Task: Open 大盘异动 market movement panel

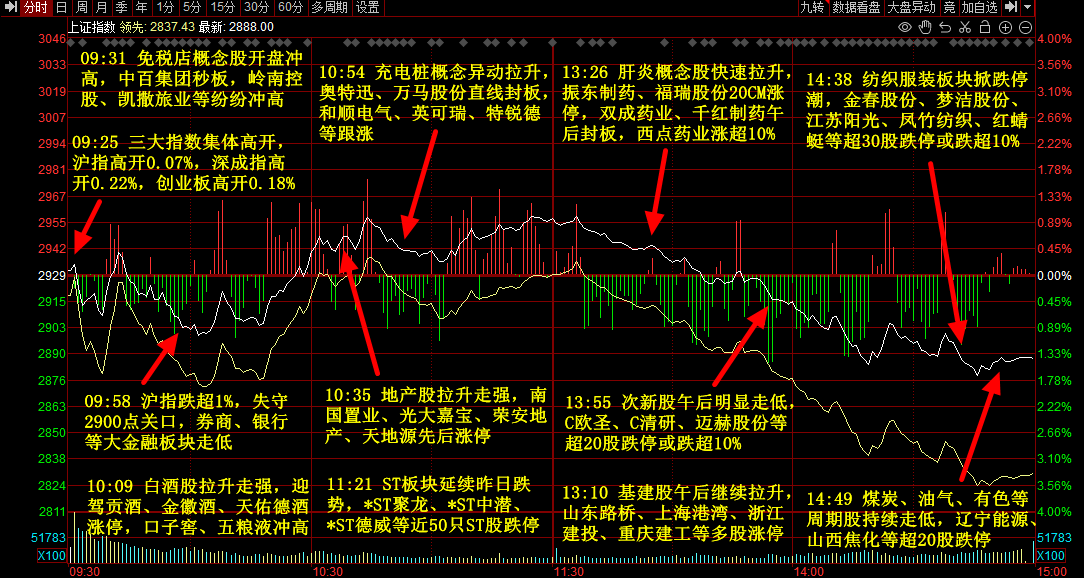Action: (x=912, y=7)
